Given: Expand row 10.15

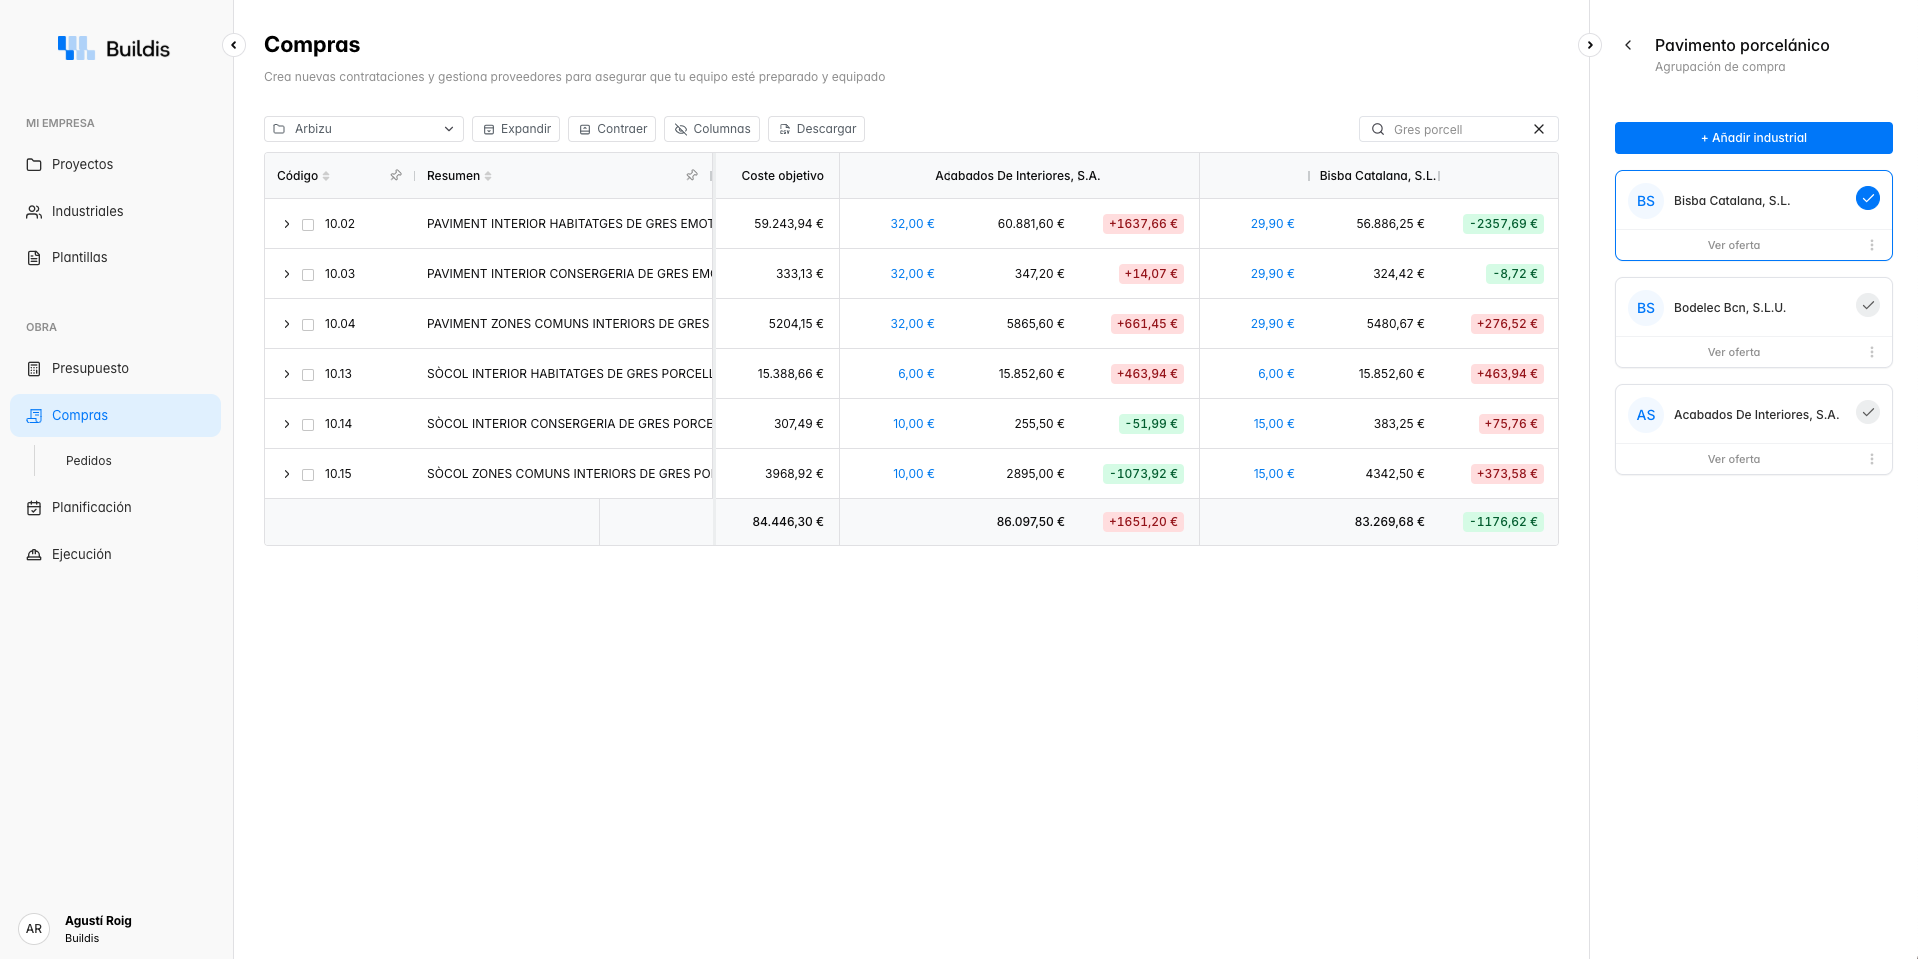Looking at the screenshot, I should pos(287,474).
